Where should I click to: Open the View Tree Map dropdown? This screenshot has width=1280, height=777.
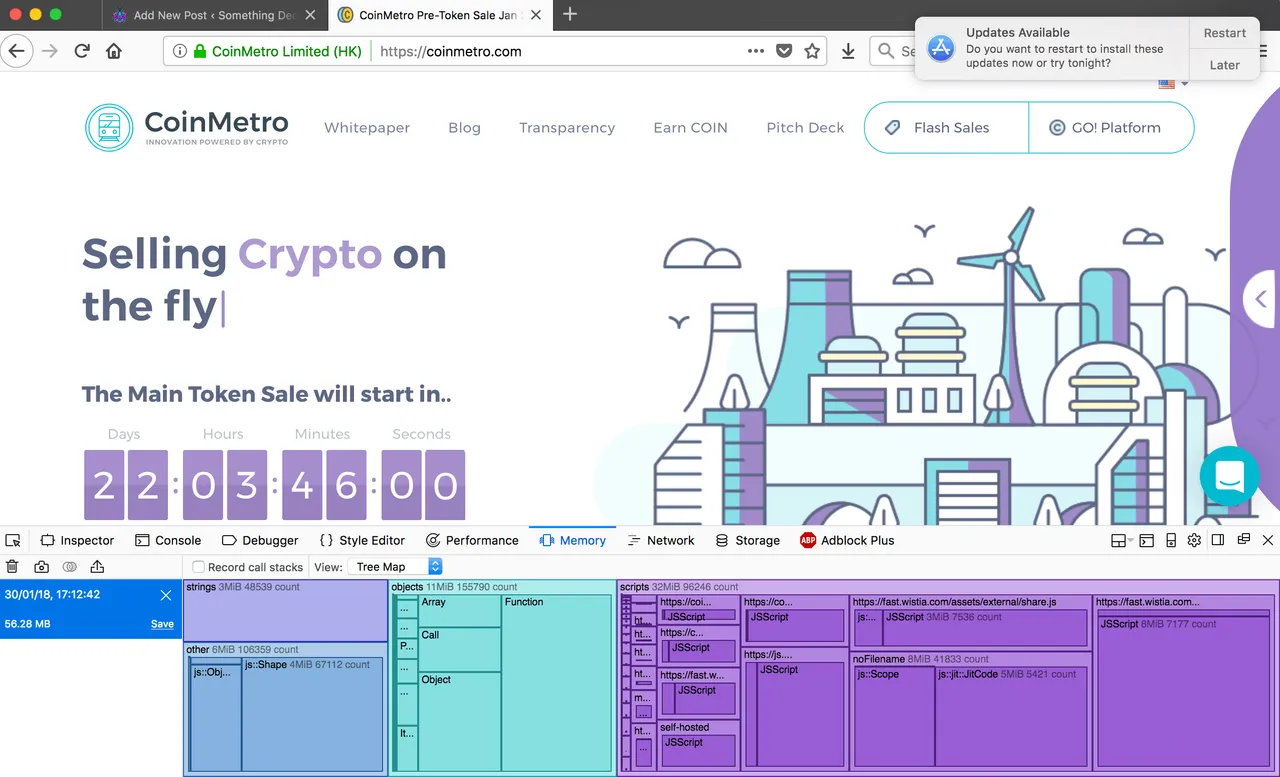tap(395, 567)
